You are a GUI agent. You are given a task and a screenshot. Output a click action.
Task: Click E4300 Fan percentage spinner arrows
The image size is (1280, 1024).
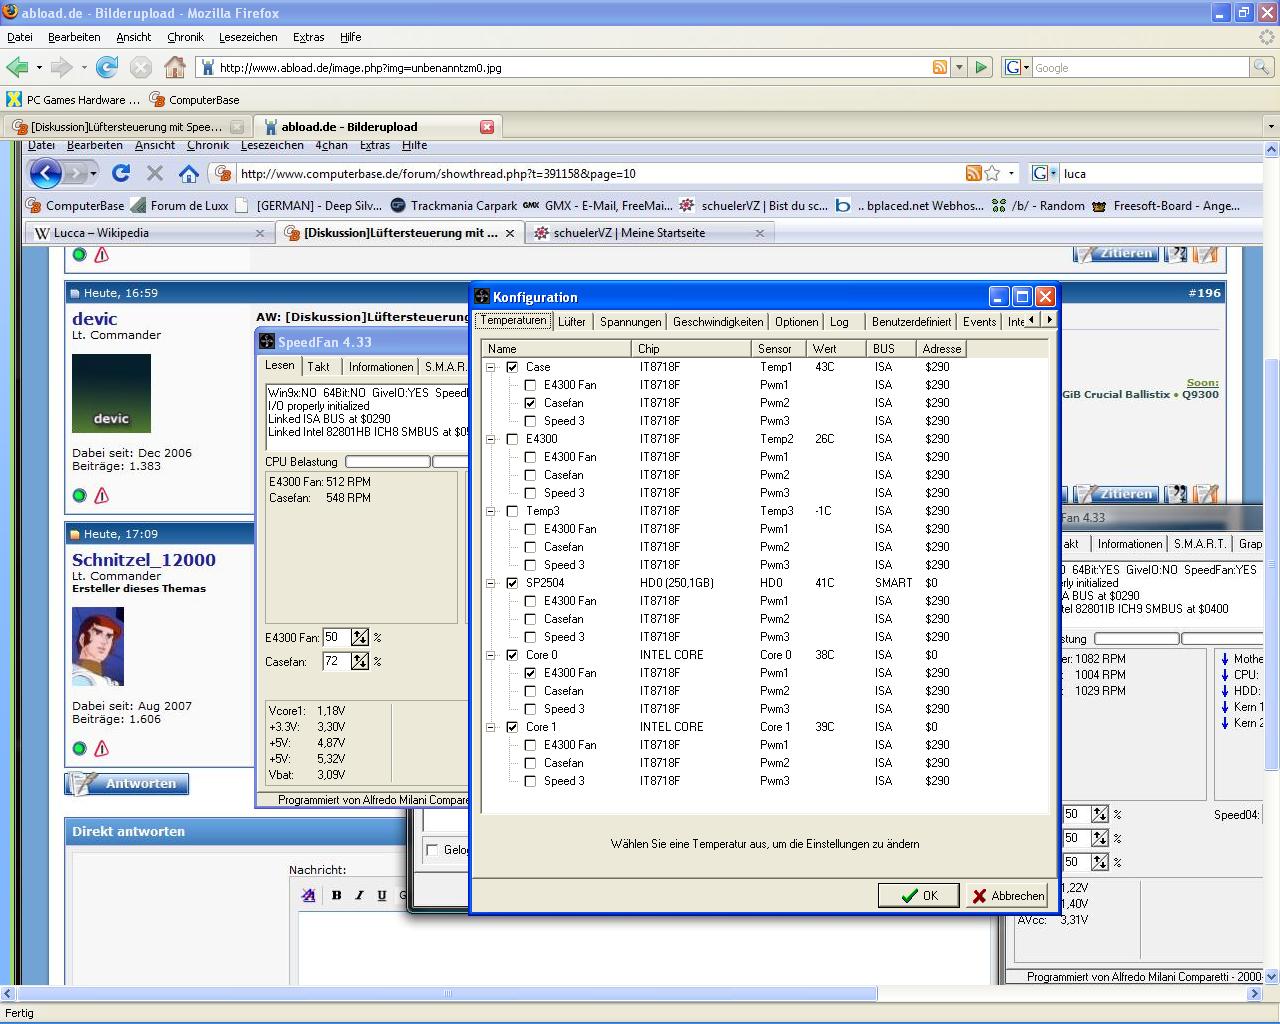pyautogui.click(x=360, y=637)
